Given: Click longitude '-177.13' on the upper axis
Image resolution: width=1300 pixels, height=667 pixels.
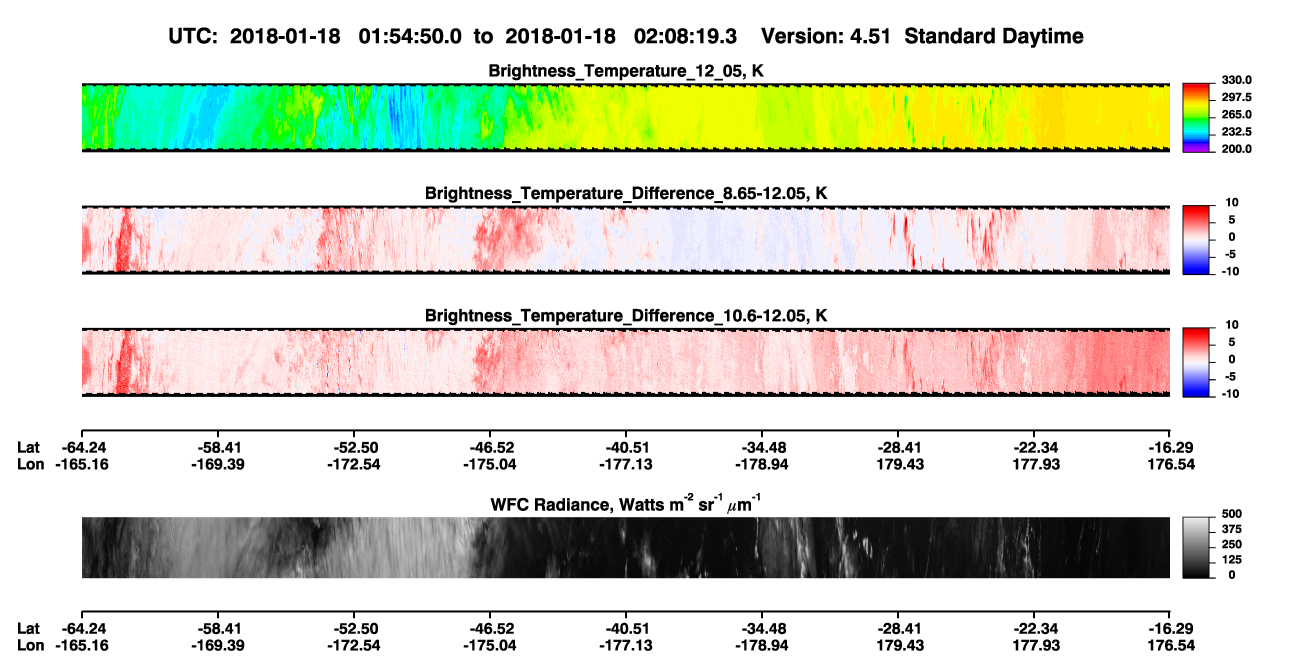Looking at the screenshot, I should (626, 464).
